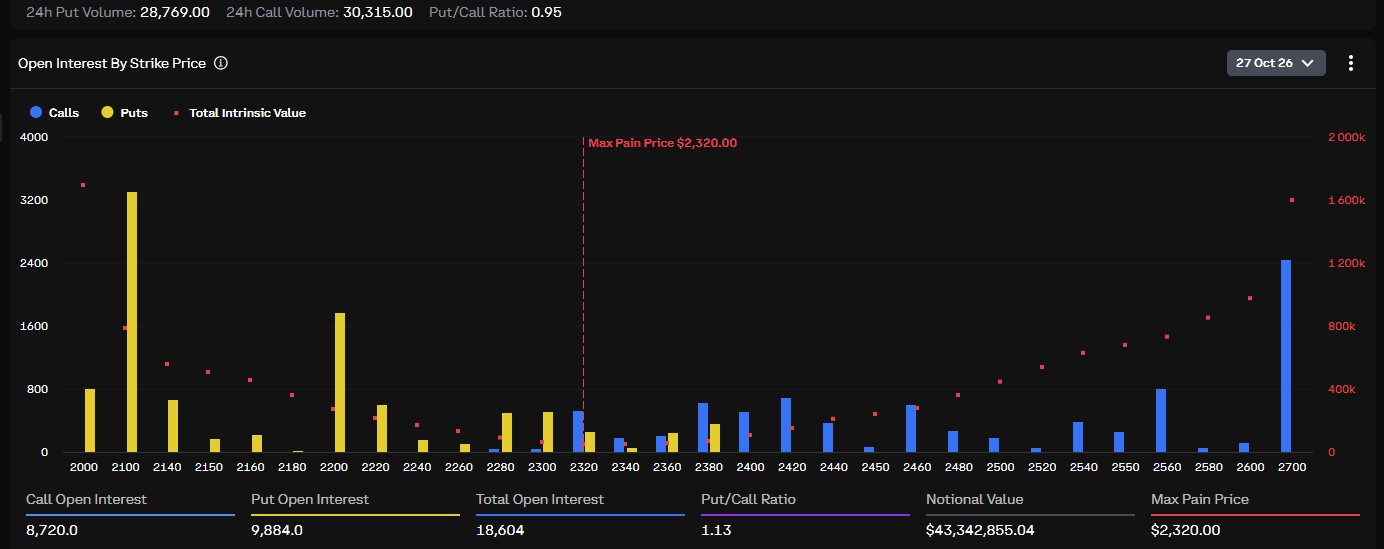Viewport: 1384px width, 549px height.
Task: Click the 2320 strike label on x-axis
Action: 584,467
